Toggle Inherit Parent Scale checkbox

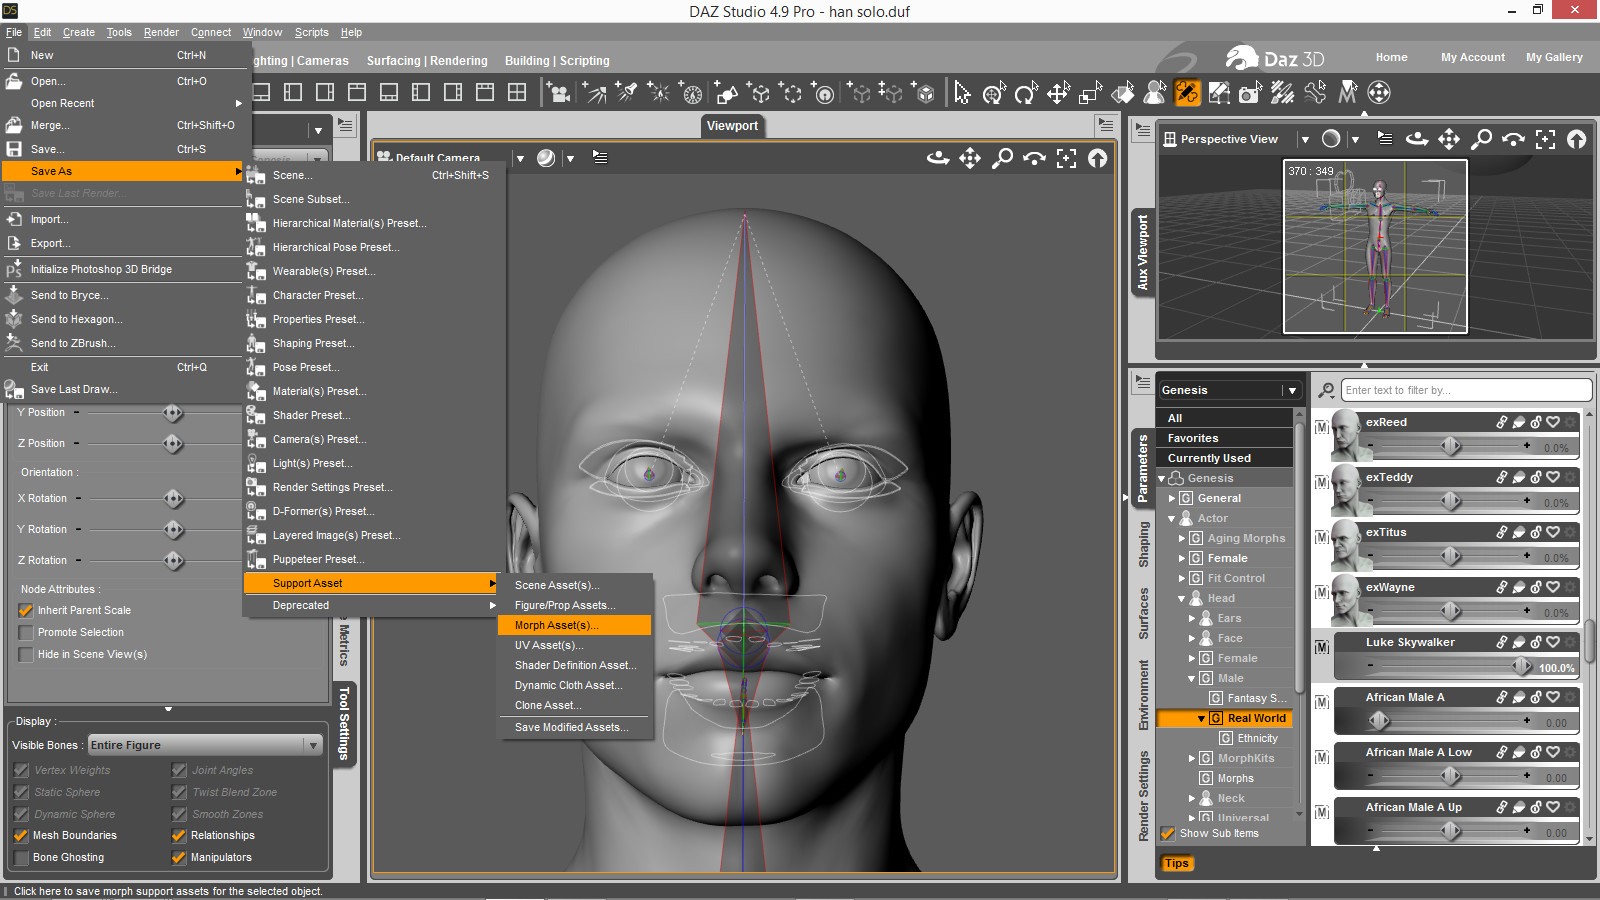(x=26, y=610)
